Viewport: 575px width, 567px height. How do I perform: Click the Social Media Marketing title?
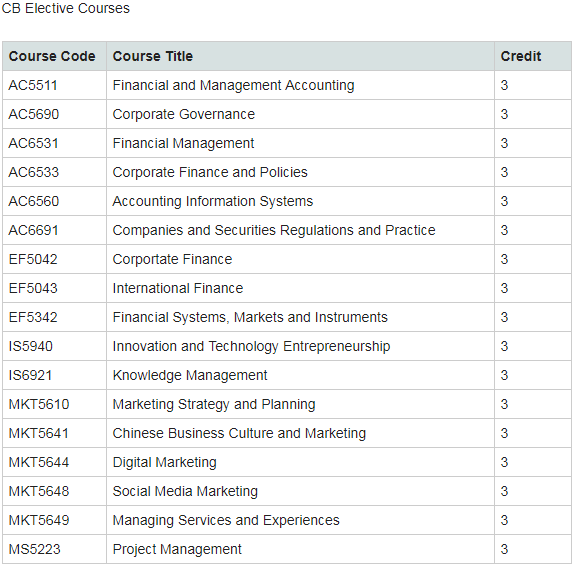click(185, 491)
